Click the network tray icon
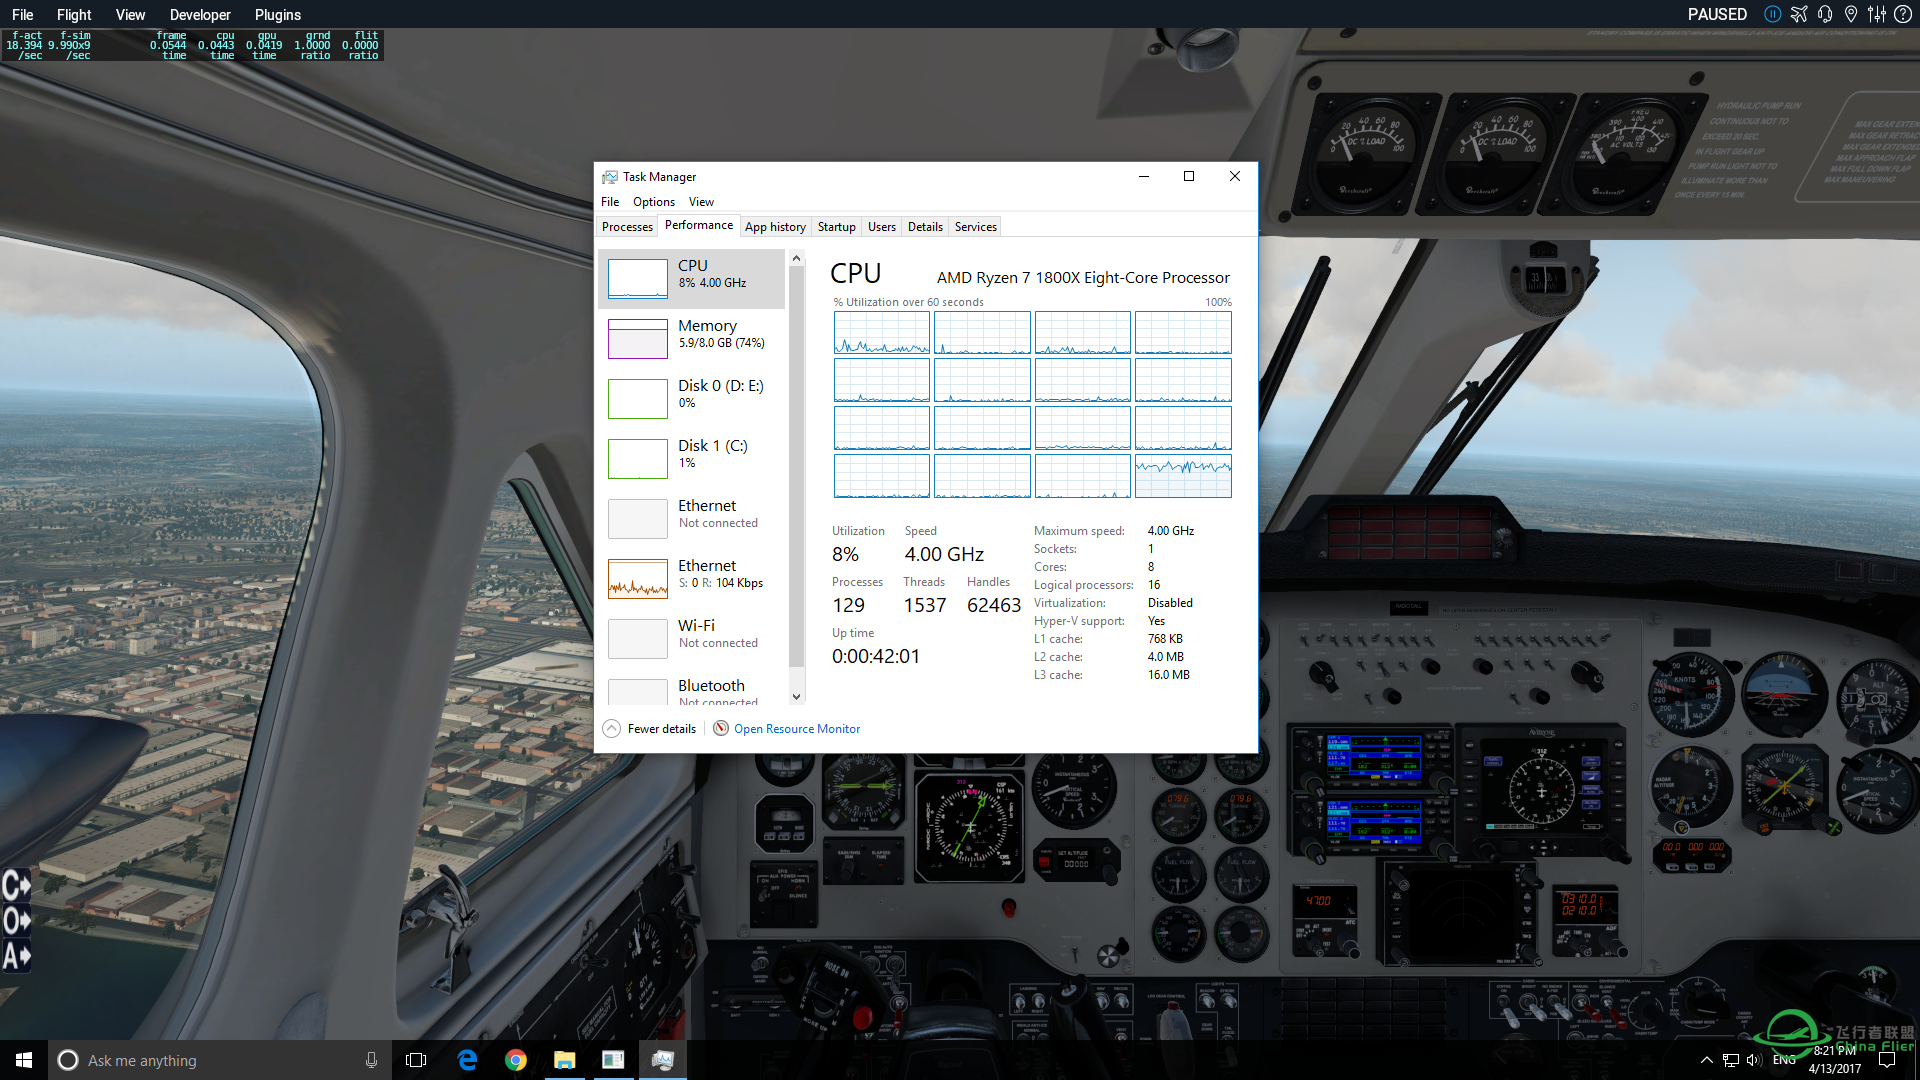The width and height of the screenshot is (1920, 1080). (x=1731, y=1060)
